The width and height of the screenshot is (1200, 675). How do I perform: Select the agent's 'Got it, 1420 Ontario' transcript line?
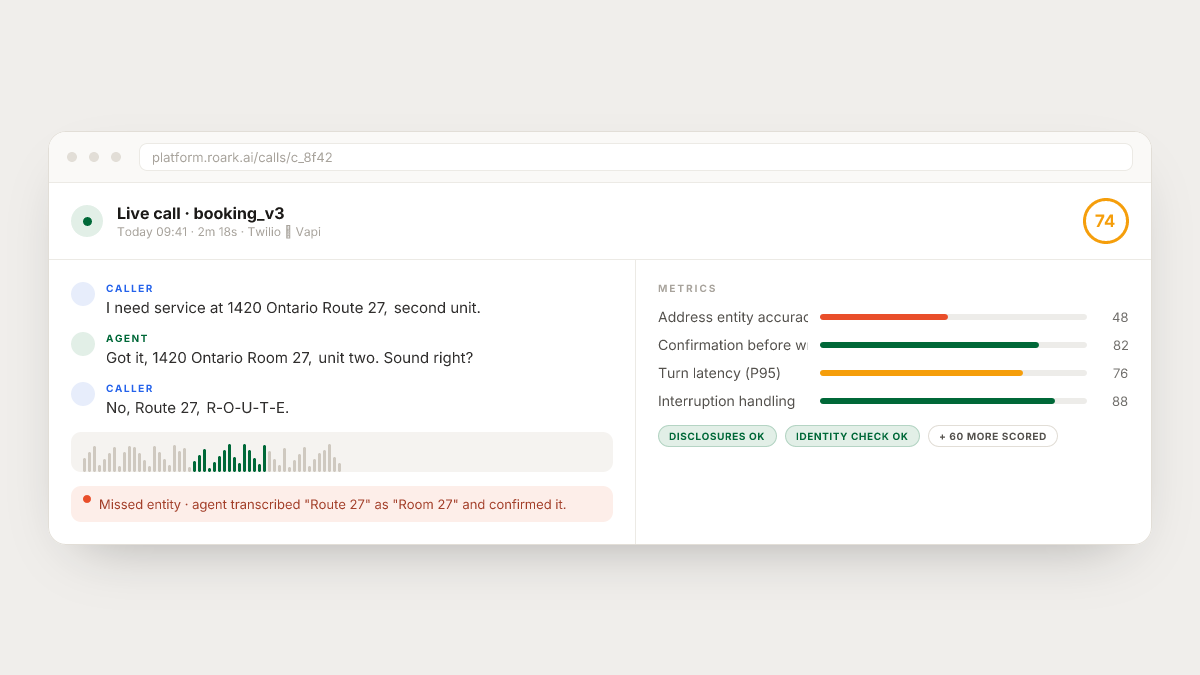[289, 358]
